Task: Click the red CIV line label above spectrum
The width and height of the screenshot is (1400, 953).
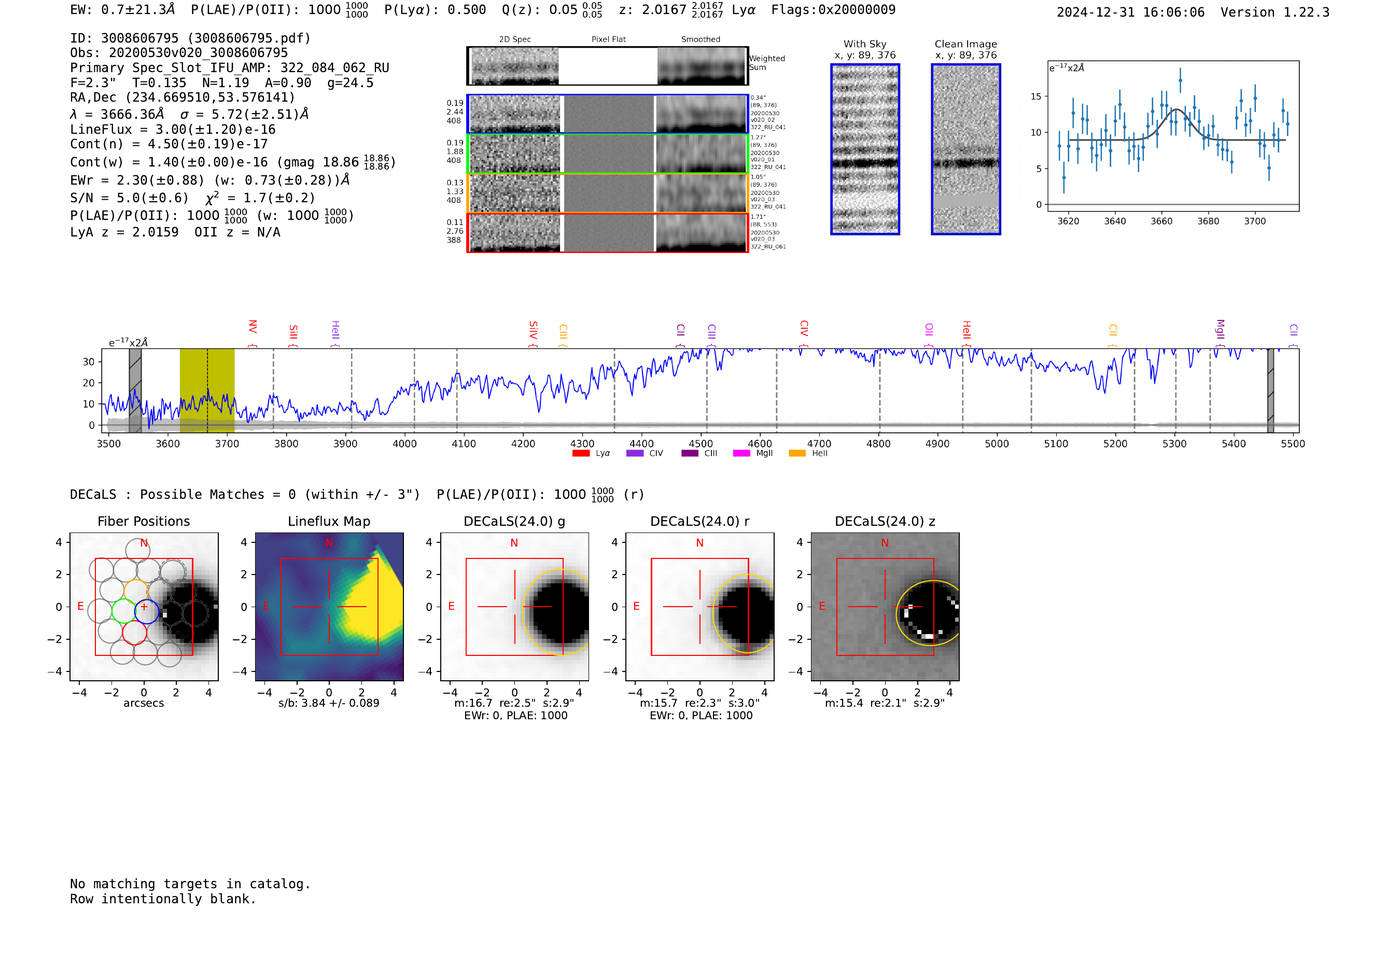Action: click(x=804, y=329)
